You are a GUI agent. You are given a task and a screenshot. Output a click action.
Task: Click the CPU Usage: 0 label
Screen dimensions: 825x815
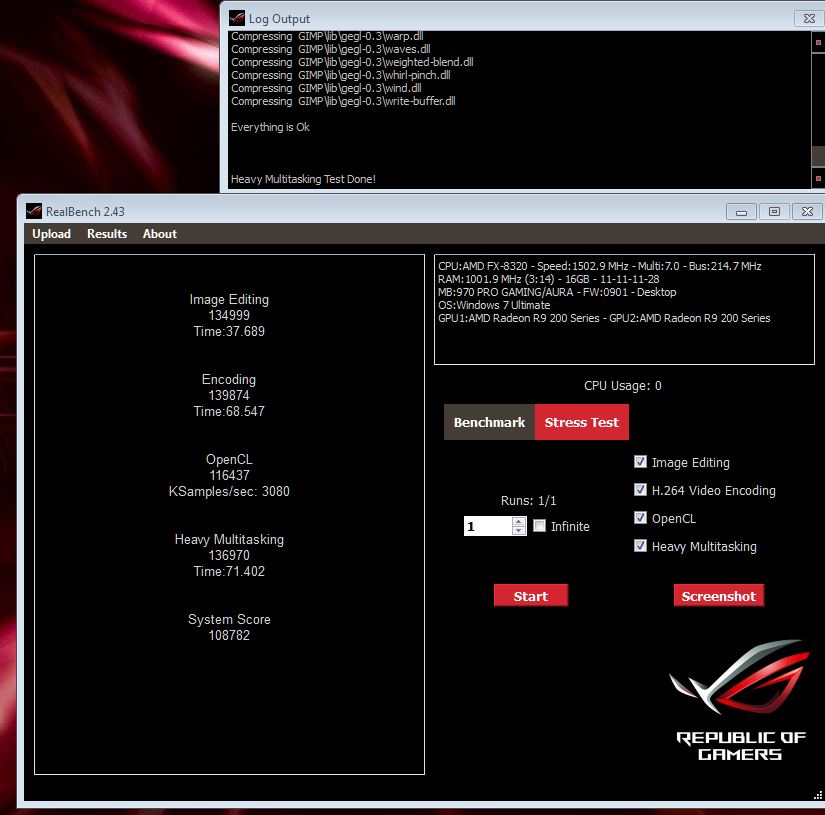[623, 386]
